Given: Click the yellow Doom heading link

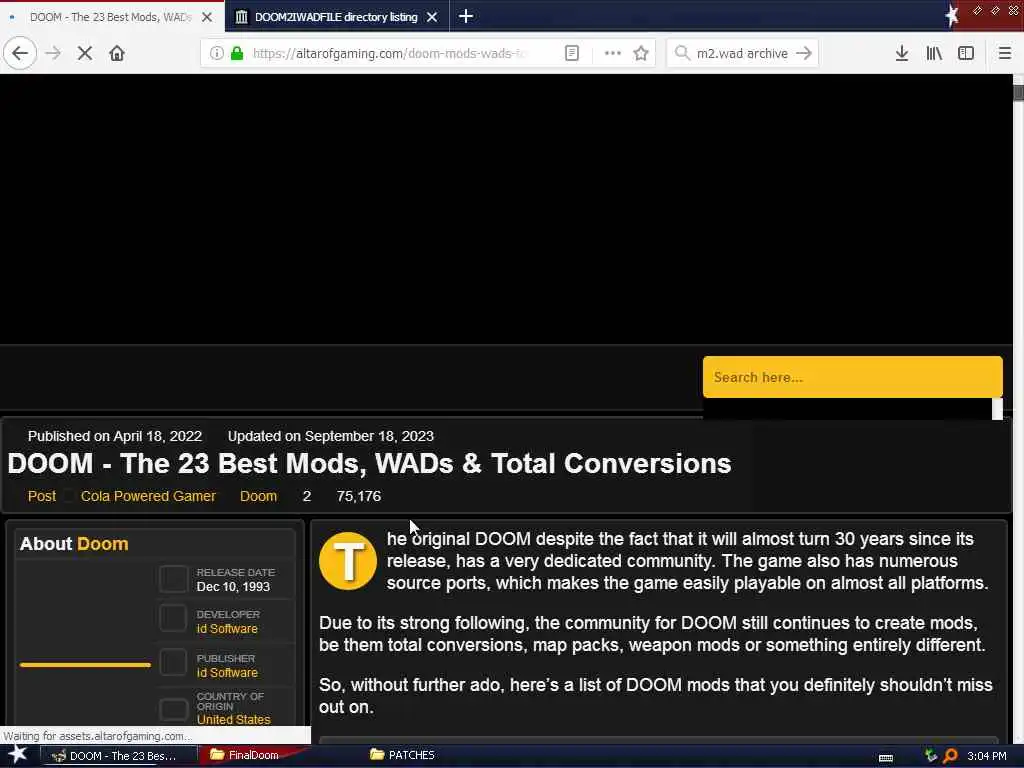Looking at the screenshot, I should click(x=103, y=544).
